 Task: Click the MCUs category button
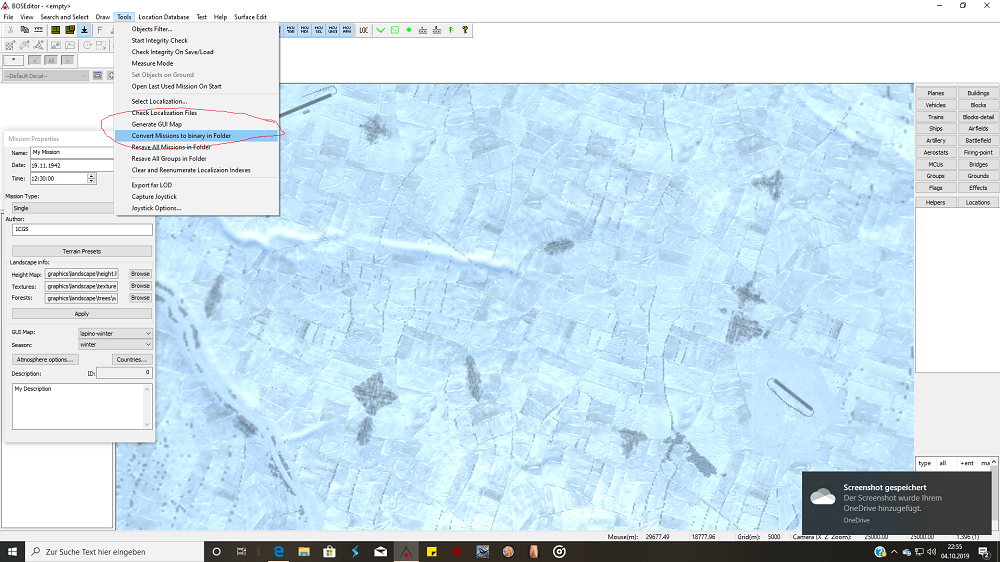coord(936,165)
